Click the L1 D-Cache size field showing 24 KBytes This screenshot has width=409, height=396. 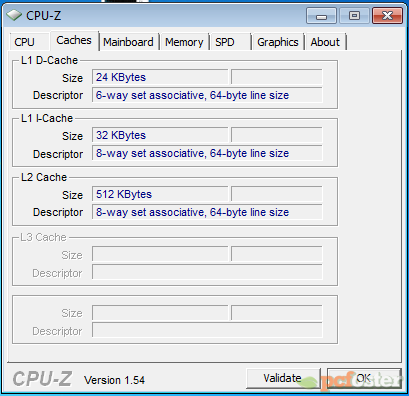point(160,77)
